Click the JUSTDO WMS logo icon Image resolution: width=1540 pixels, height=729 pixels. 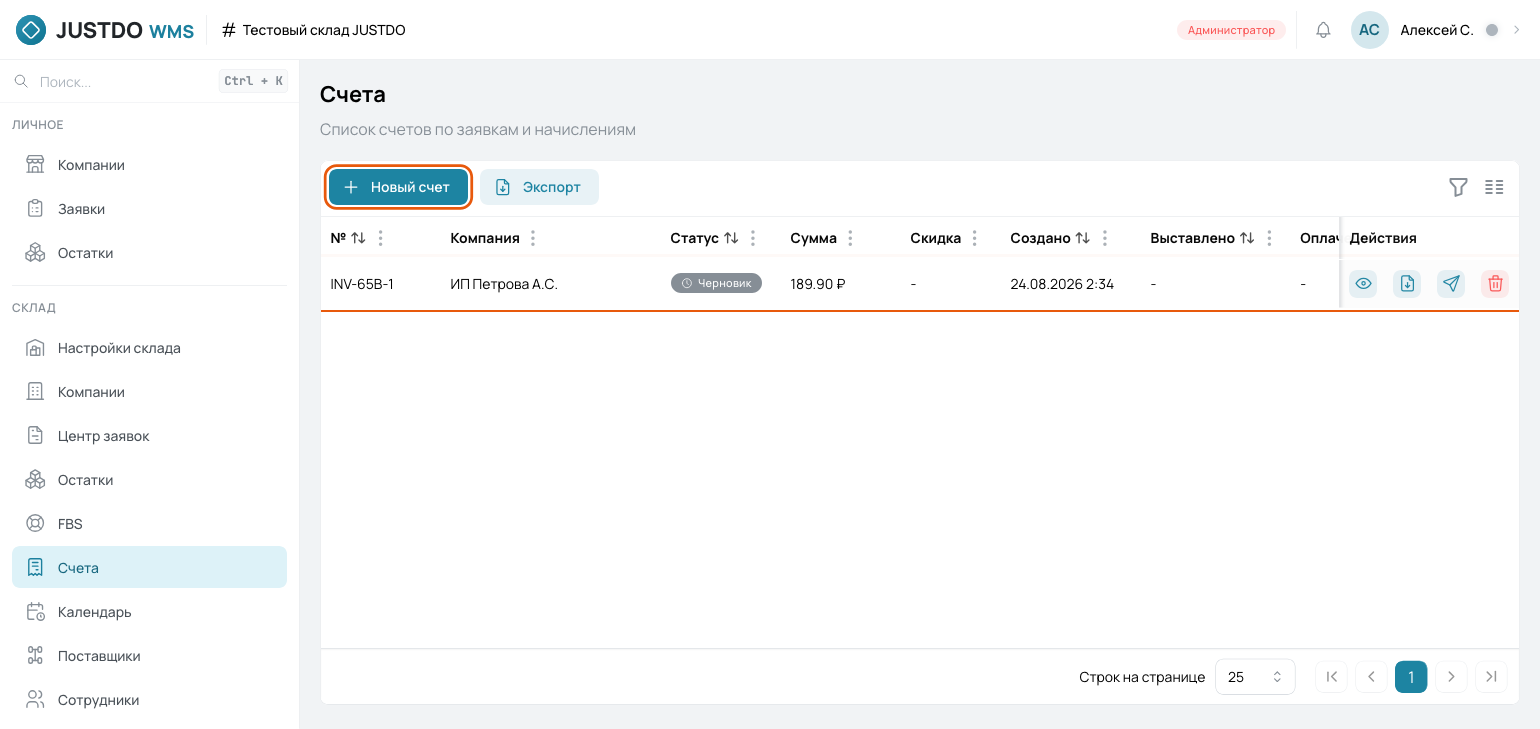point(31,30)
